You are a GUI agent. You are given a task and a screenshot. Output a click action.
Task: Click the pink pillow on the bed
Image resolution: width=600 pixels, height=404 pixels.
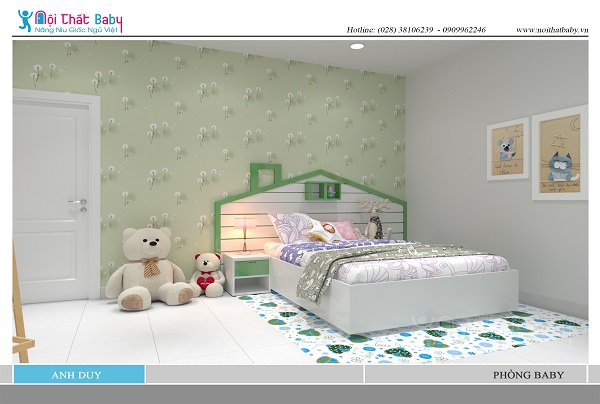point(341,230)
